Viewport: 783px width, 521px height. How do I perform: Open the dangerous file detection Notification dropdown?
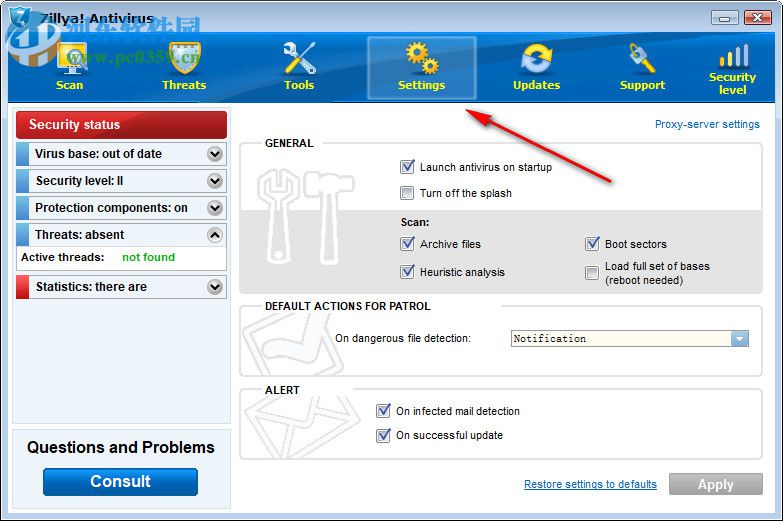630,339
